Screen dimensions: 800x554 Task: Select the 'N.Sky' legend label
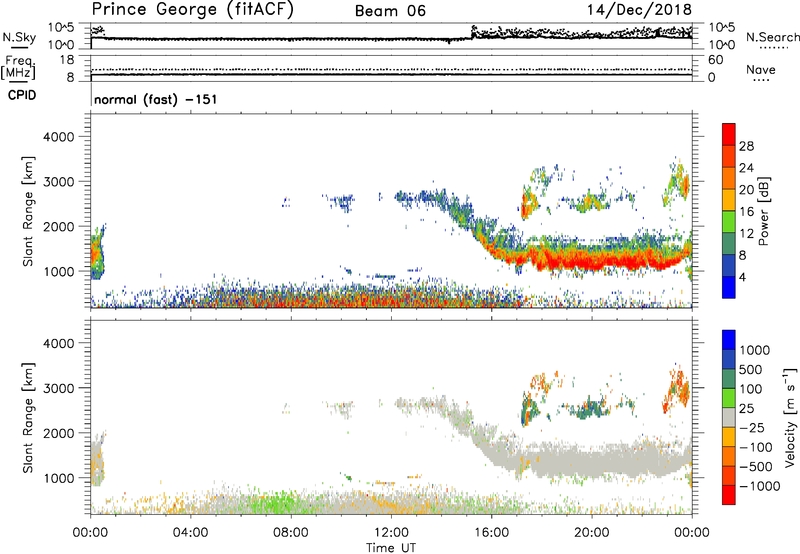[x=19, y=37]
